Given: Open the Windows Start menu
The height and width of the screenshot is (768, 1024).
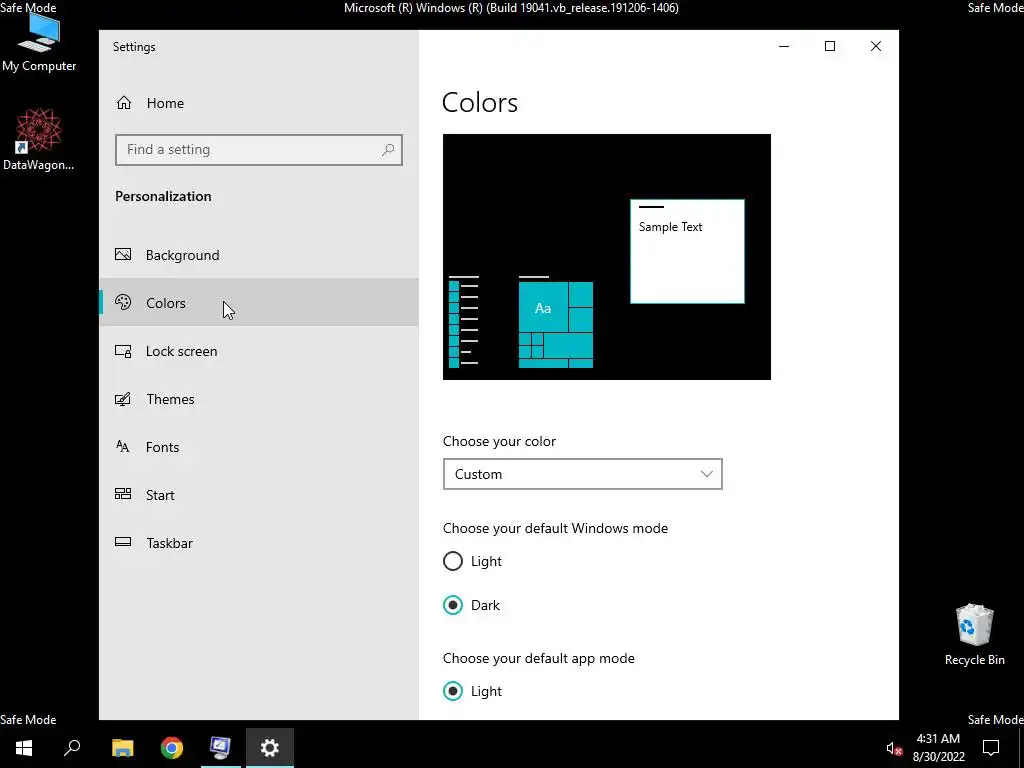Looking at the screenshot, I should point(24,748).
